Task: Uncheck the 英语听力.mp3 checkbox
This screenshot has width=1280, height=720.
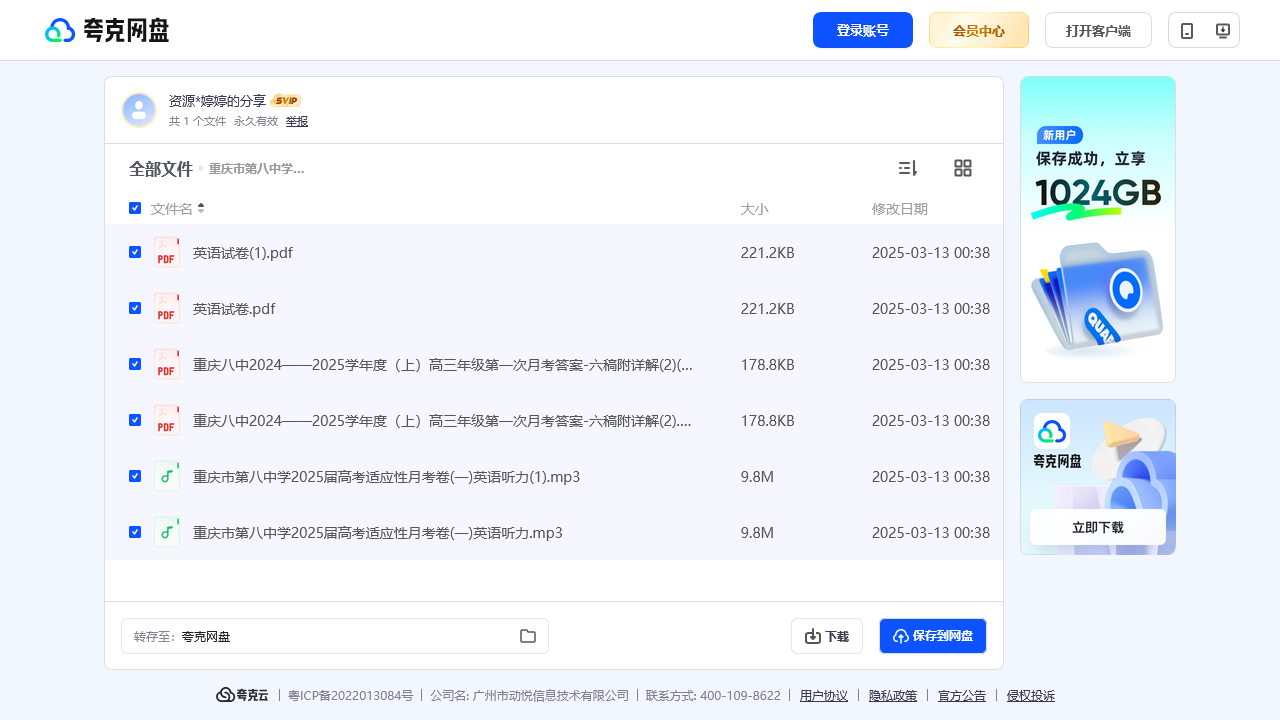Action: point(135,532)
